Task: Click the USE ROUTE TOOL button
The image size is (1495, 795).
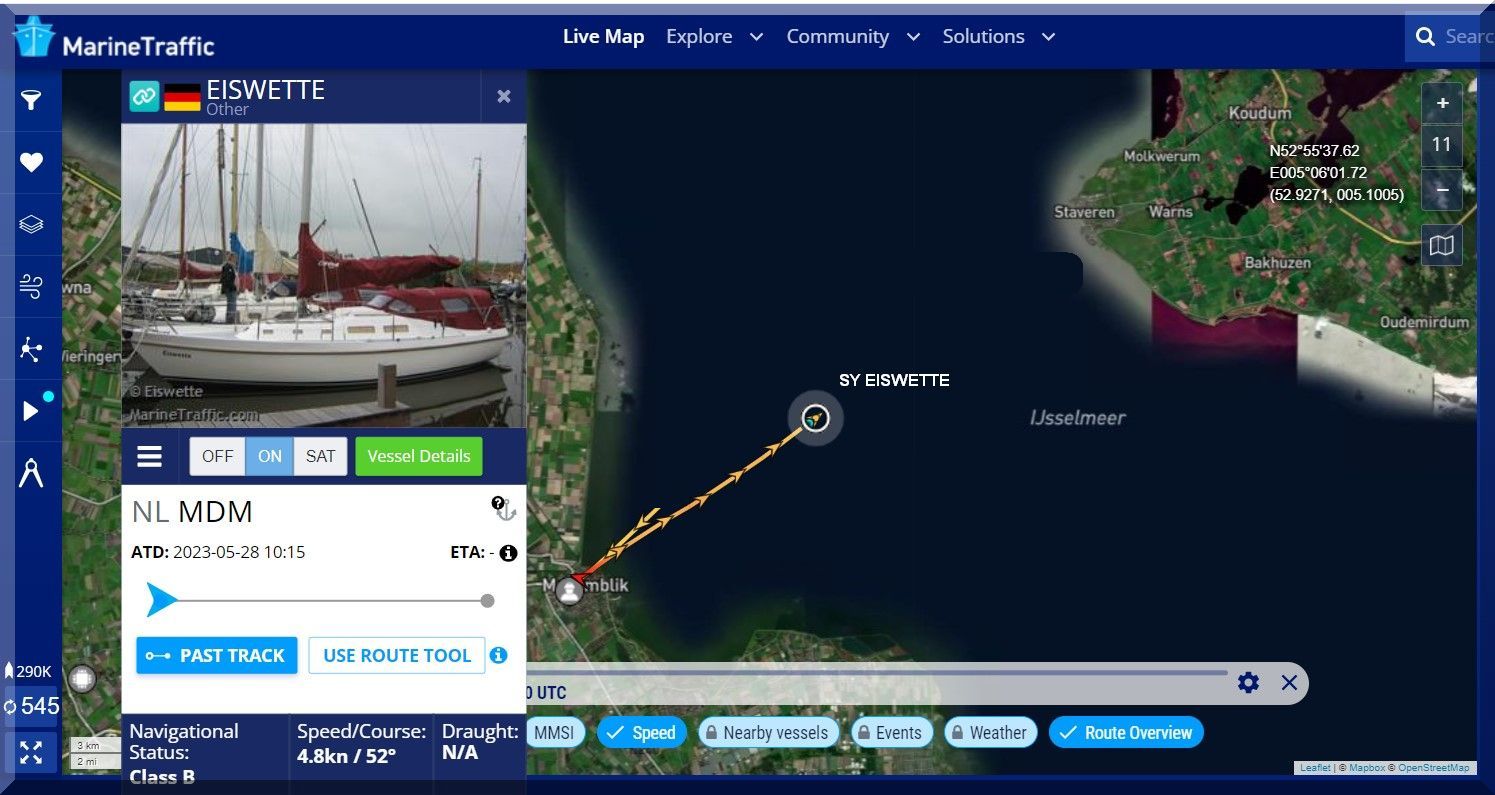Action: click(x=397, y=656)
